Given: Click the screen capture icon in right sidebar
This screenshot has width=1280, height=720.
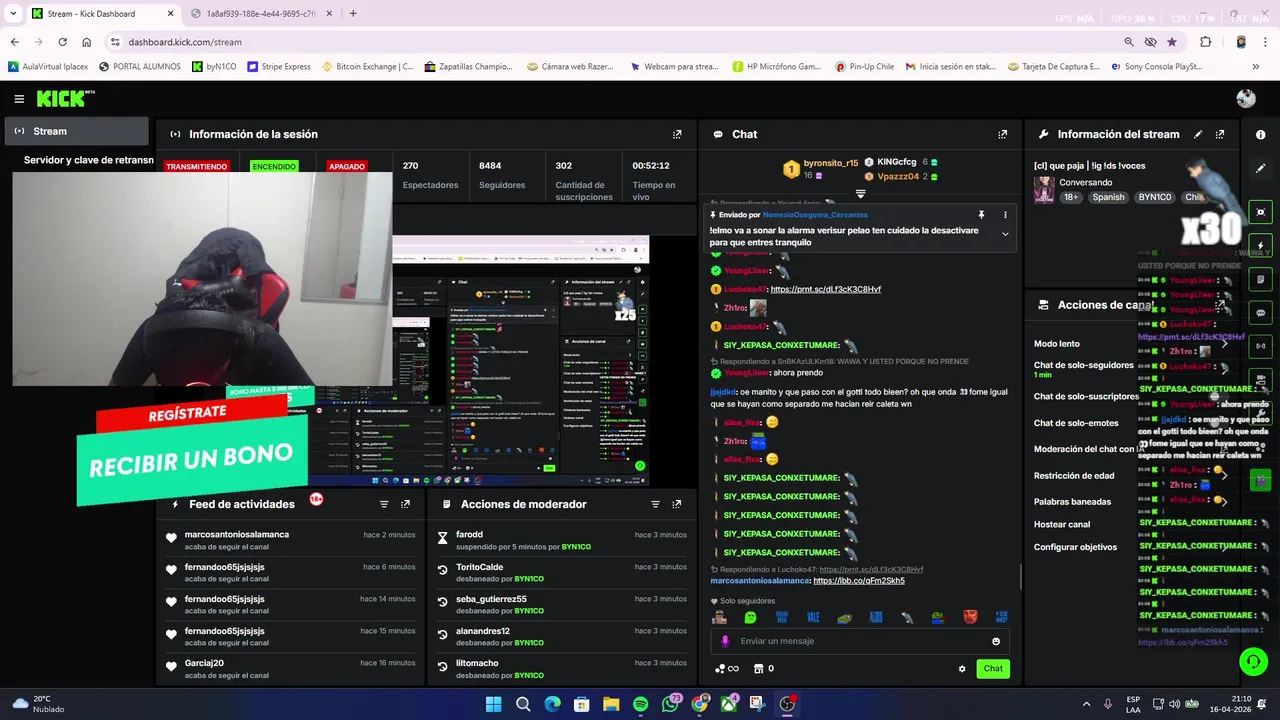Looking at the screenshot, I should tap(1261, 212).
